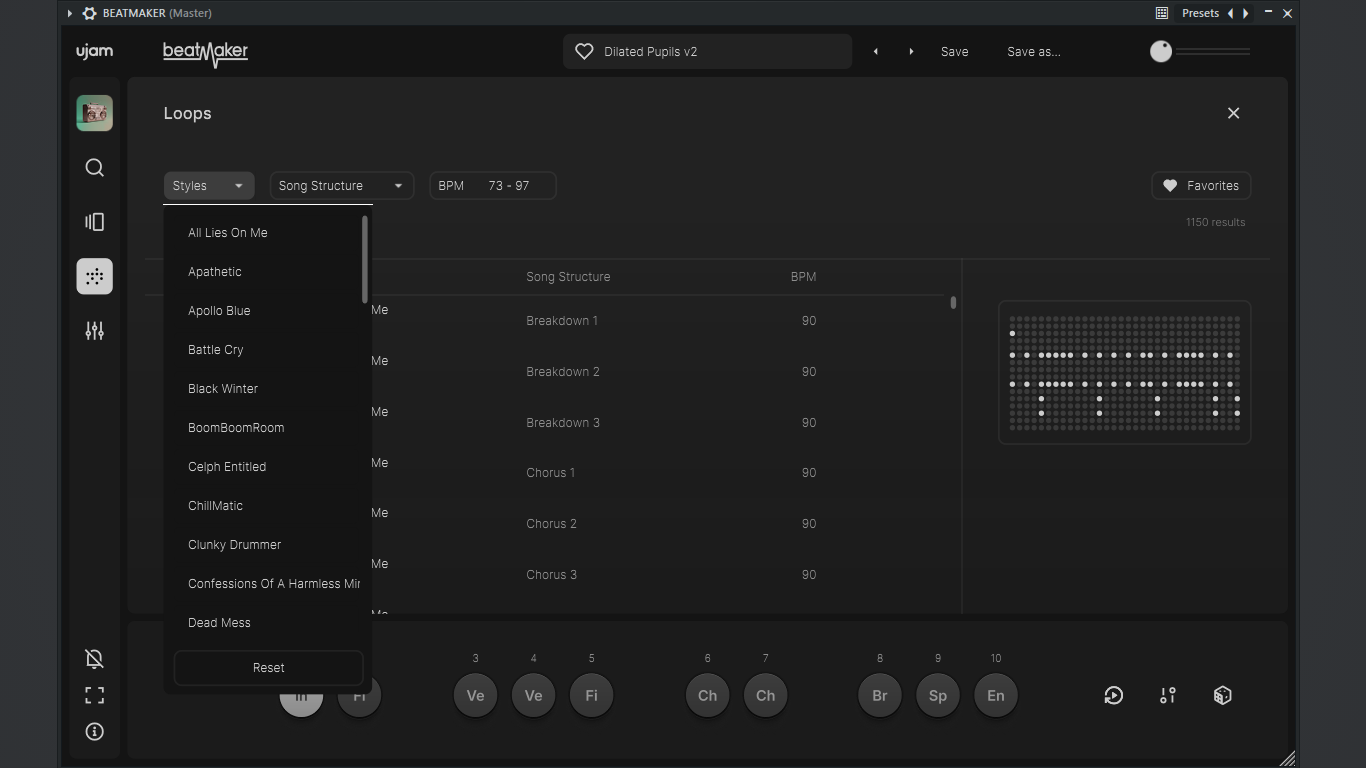Click host previous preset arrow in title bar

pyautogui.click(x=1230, y=13)
